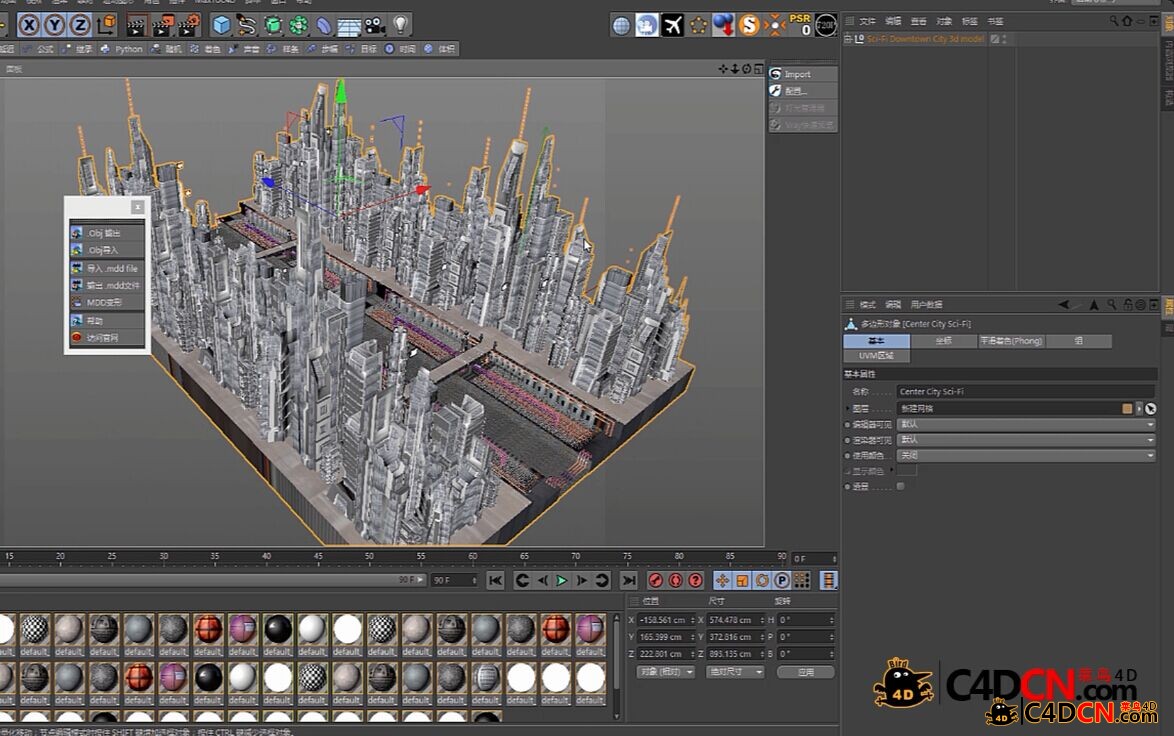Choose '.Obj导入' in the popup palette
The width and height of the screenshot is (1174, 736).
pos(106,250)
